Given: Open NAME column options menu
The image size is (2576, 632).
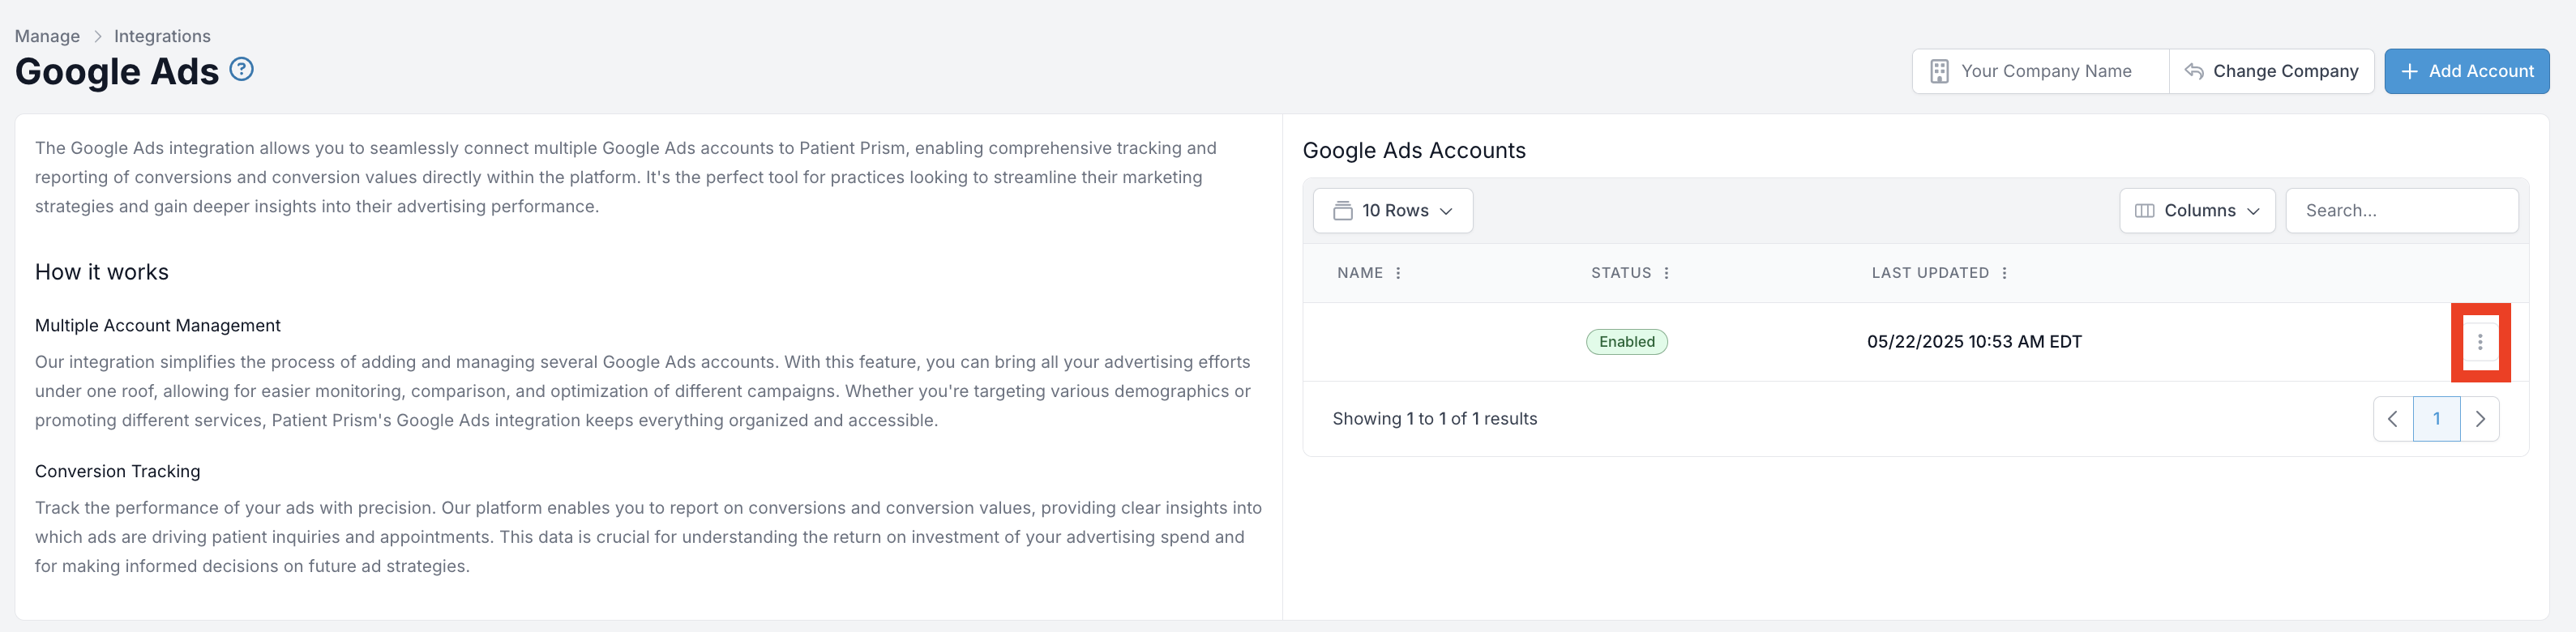Looking at the screenshot, I should 1397,273.
